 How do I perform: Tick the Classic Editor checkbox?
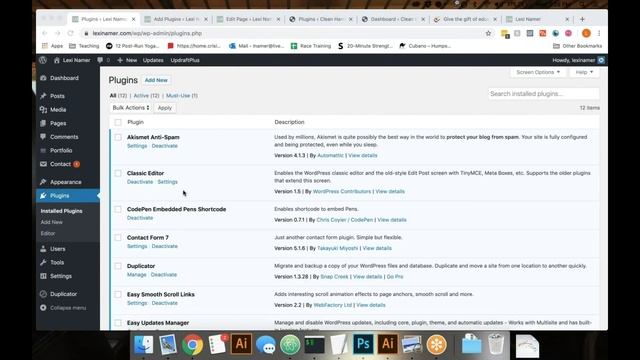click(118, 173)
